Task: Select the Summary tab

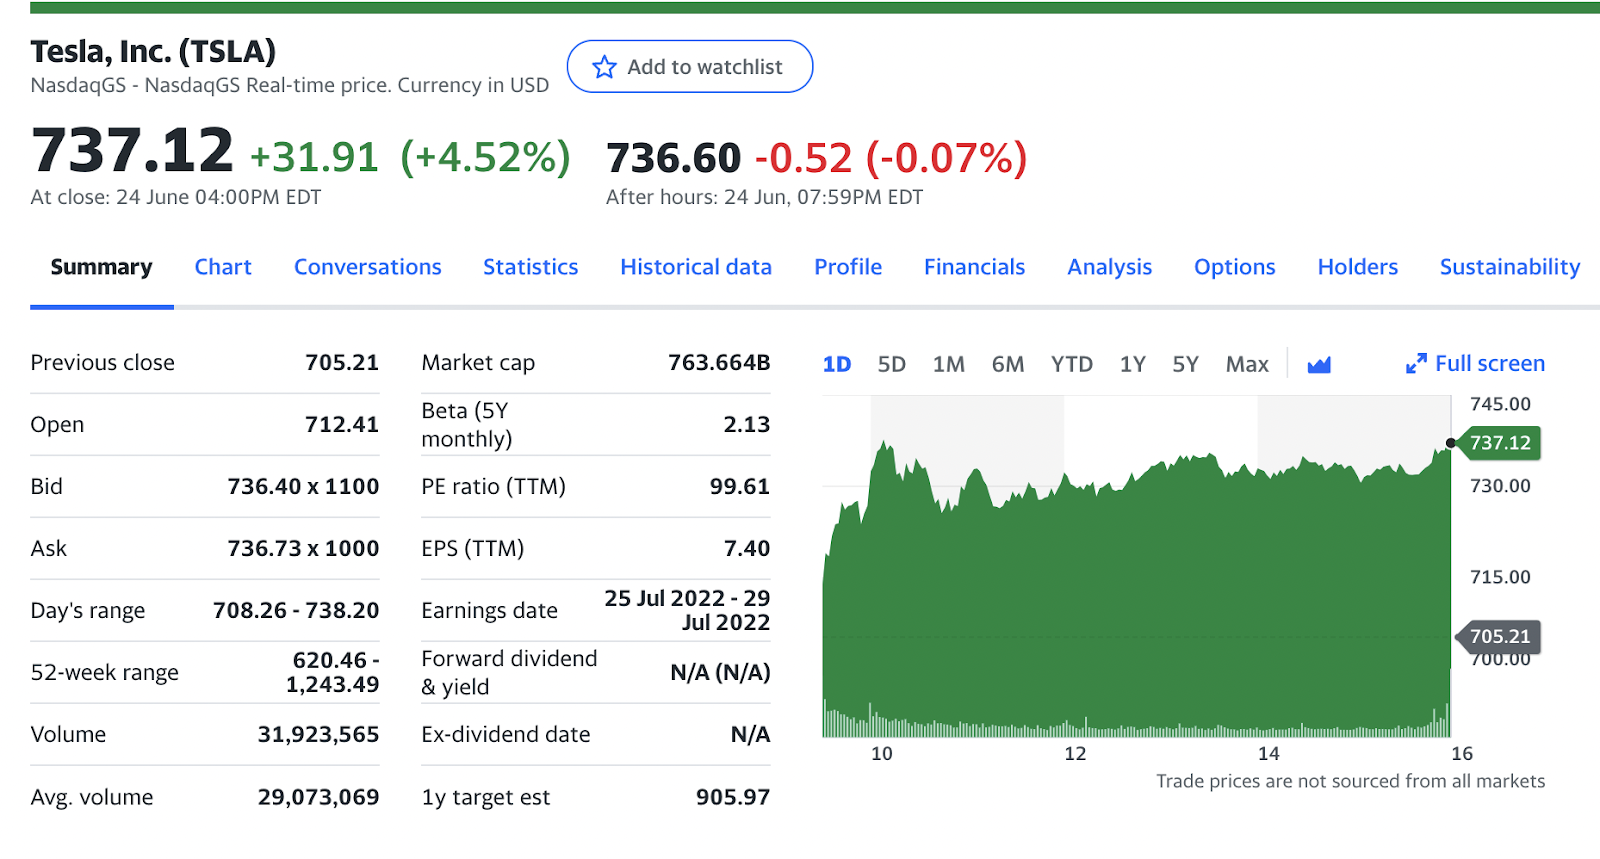Action: coord(102,267)
